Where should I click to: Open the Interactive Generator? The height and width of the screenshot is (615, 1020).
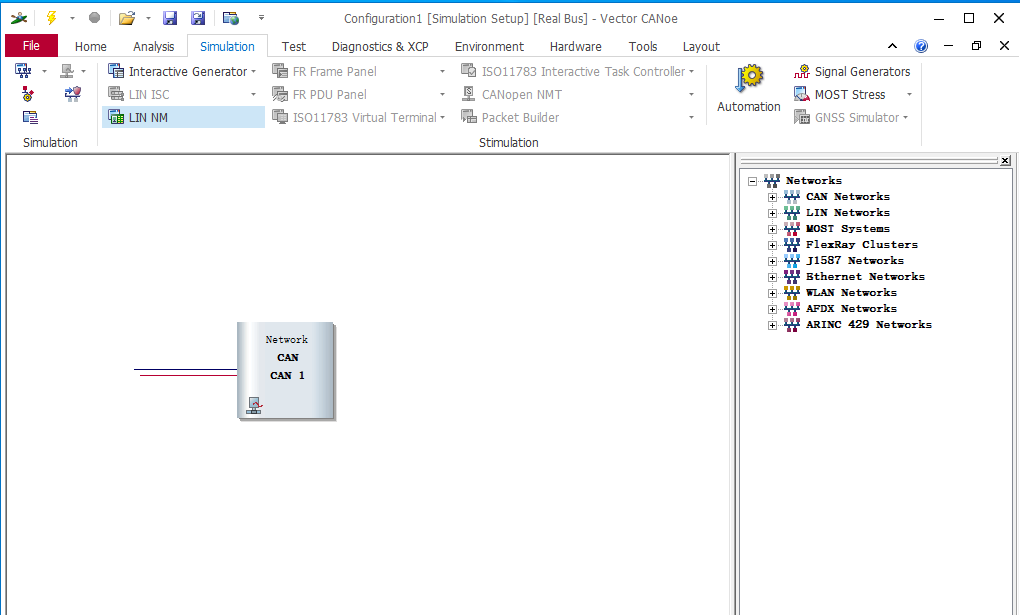tap(178, 71)
